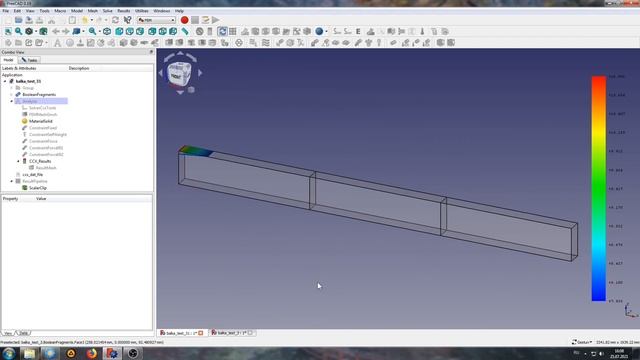Rotate view with navigation cube left arrow

point(160,73)
